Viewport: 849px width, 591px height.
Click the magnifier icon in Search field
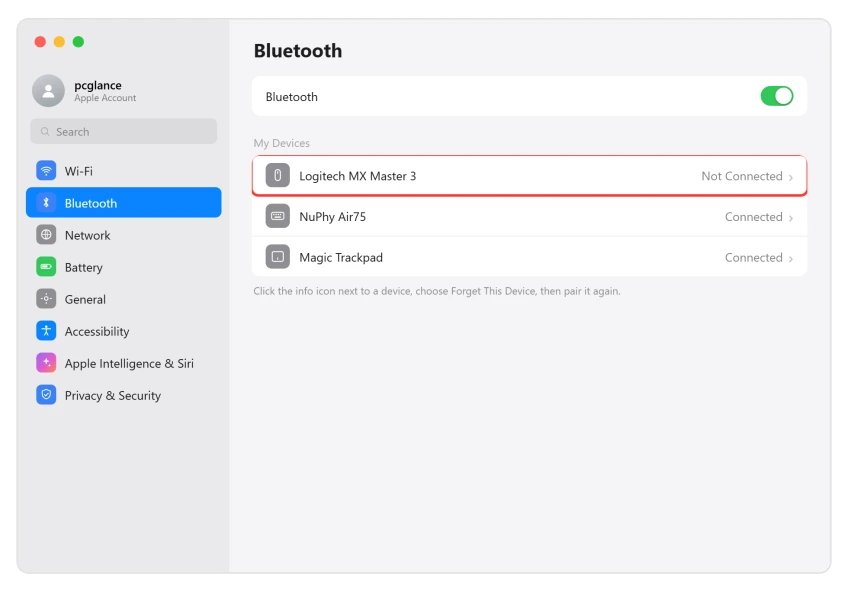coord(45,132)
